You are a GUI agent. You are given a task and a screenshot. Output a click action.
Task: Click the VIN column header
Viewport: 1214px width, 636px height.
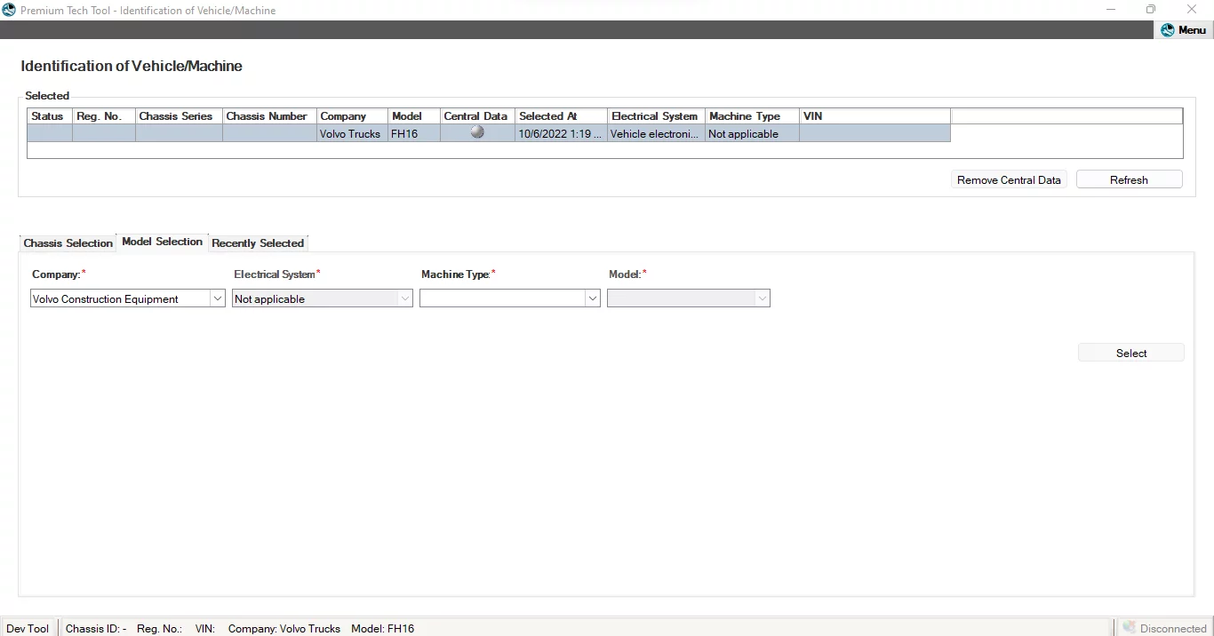(x=811, y=115)
